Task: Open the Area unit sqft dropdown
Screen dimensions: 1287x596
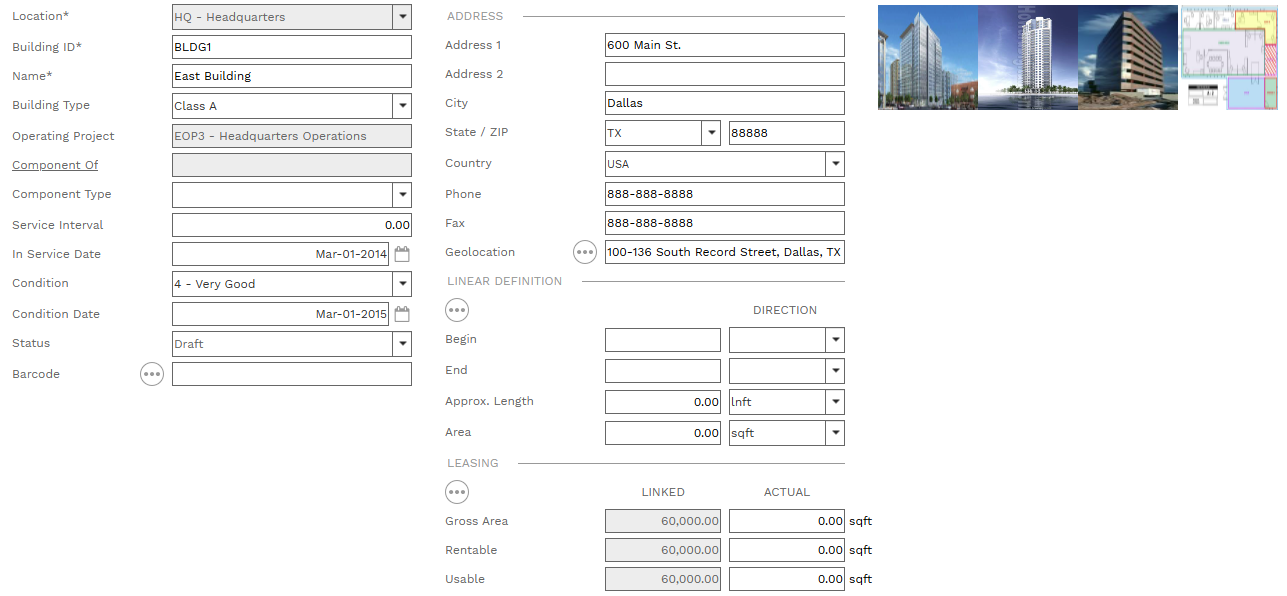Action: point(835,433)
